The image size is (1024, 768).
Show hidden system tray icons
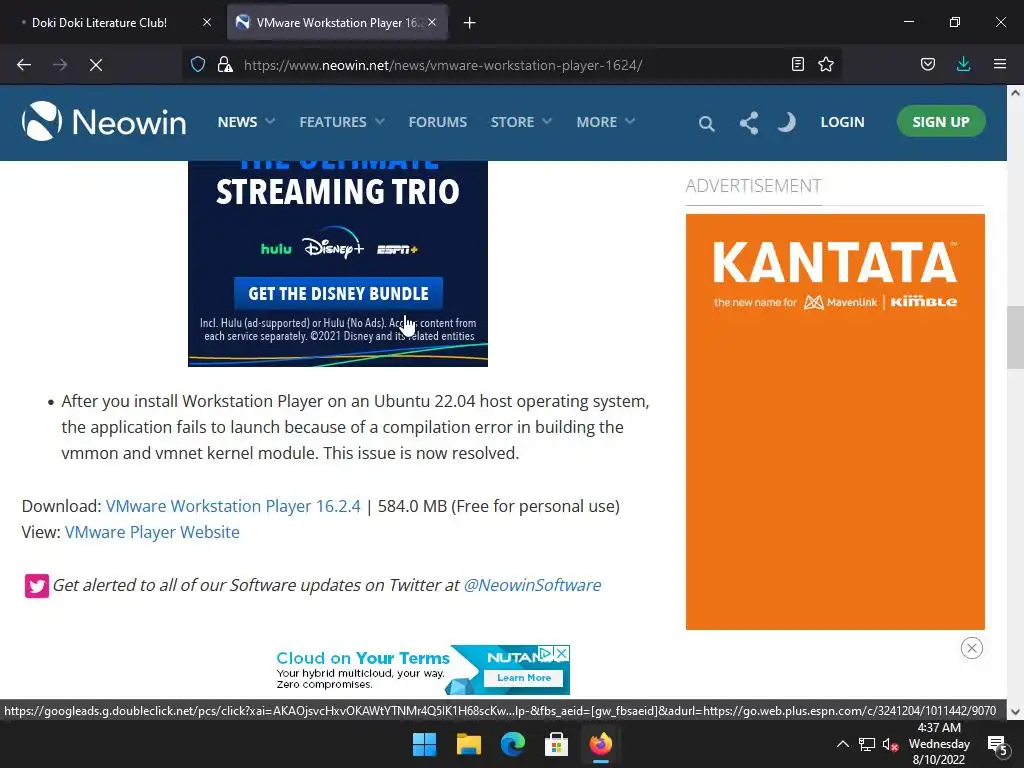(842, 744)
